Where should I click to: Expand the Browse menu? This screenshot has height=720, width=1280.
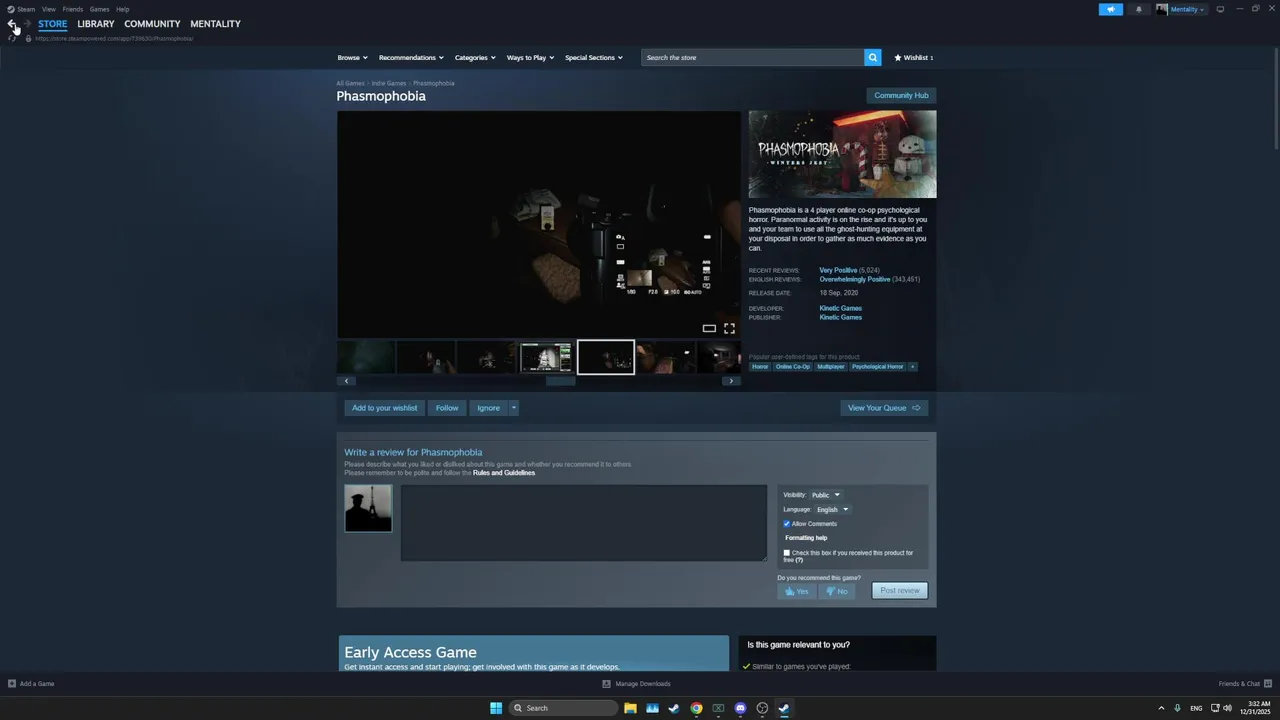(352, 57)
